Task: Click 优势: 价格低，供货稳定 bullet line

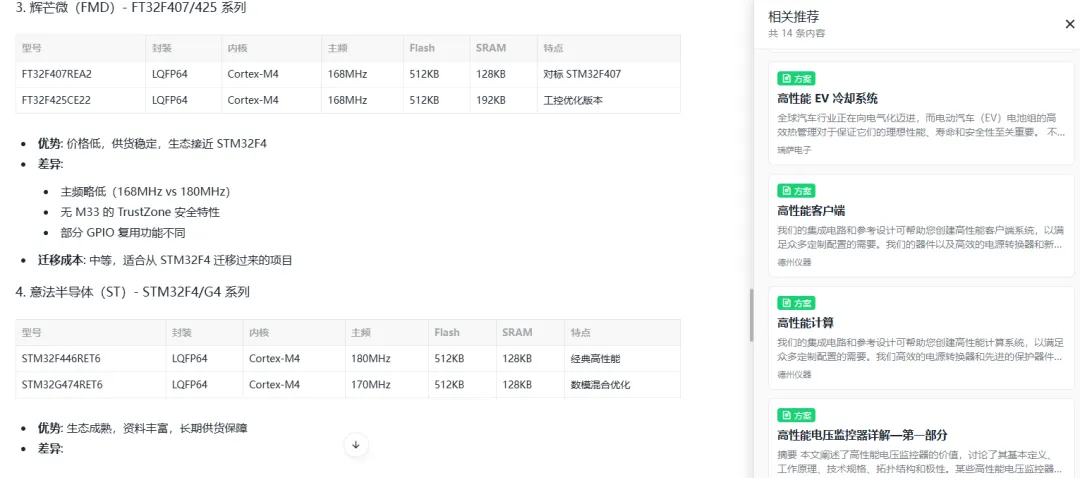Action: click(x=152, y=144)
